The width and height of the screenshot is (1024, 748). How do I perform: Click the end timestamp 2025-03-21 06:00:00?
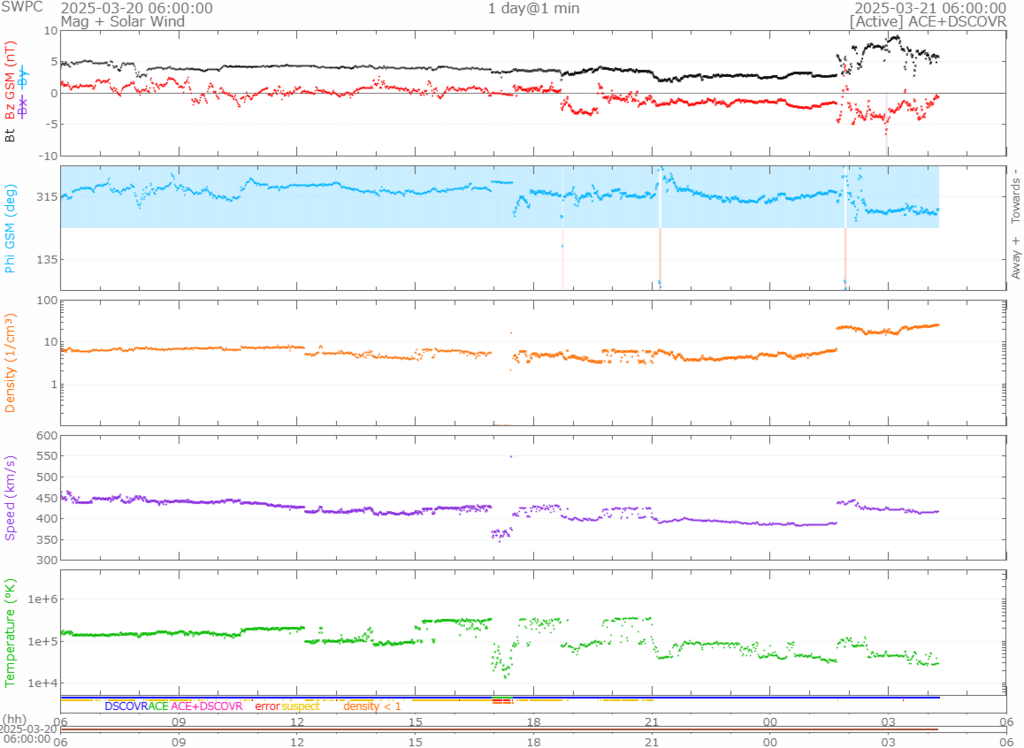[x=937, y=8]
